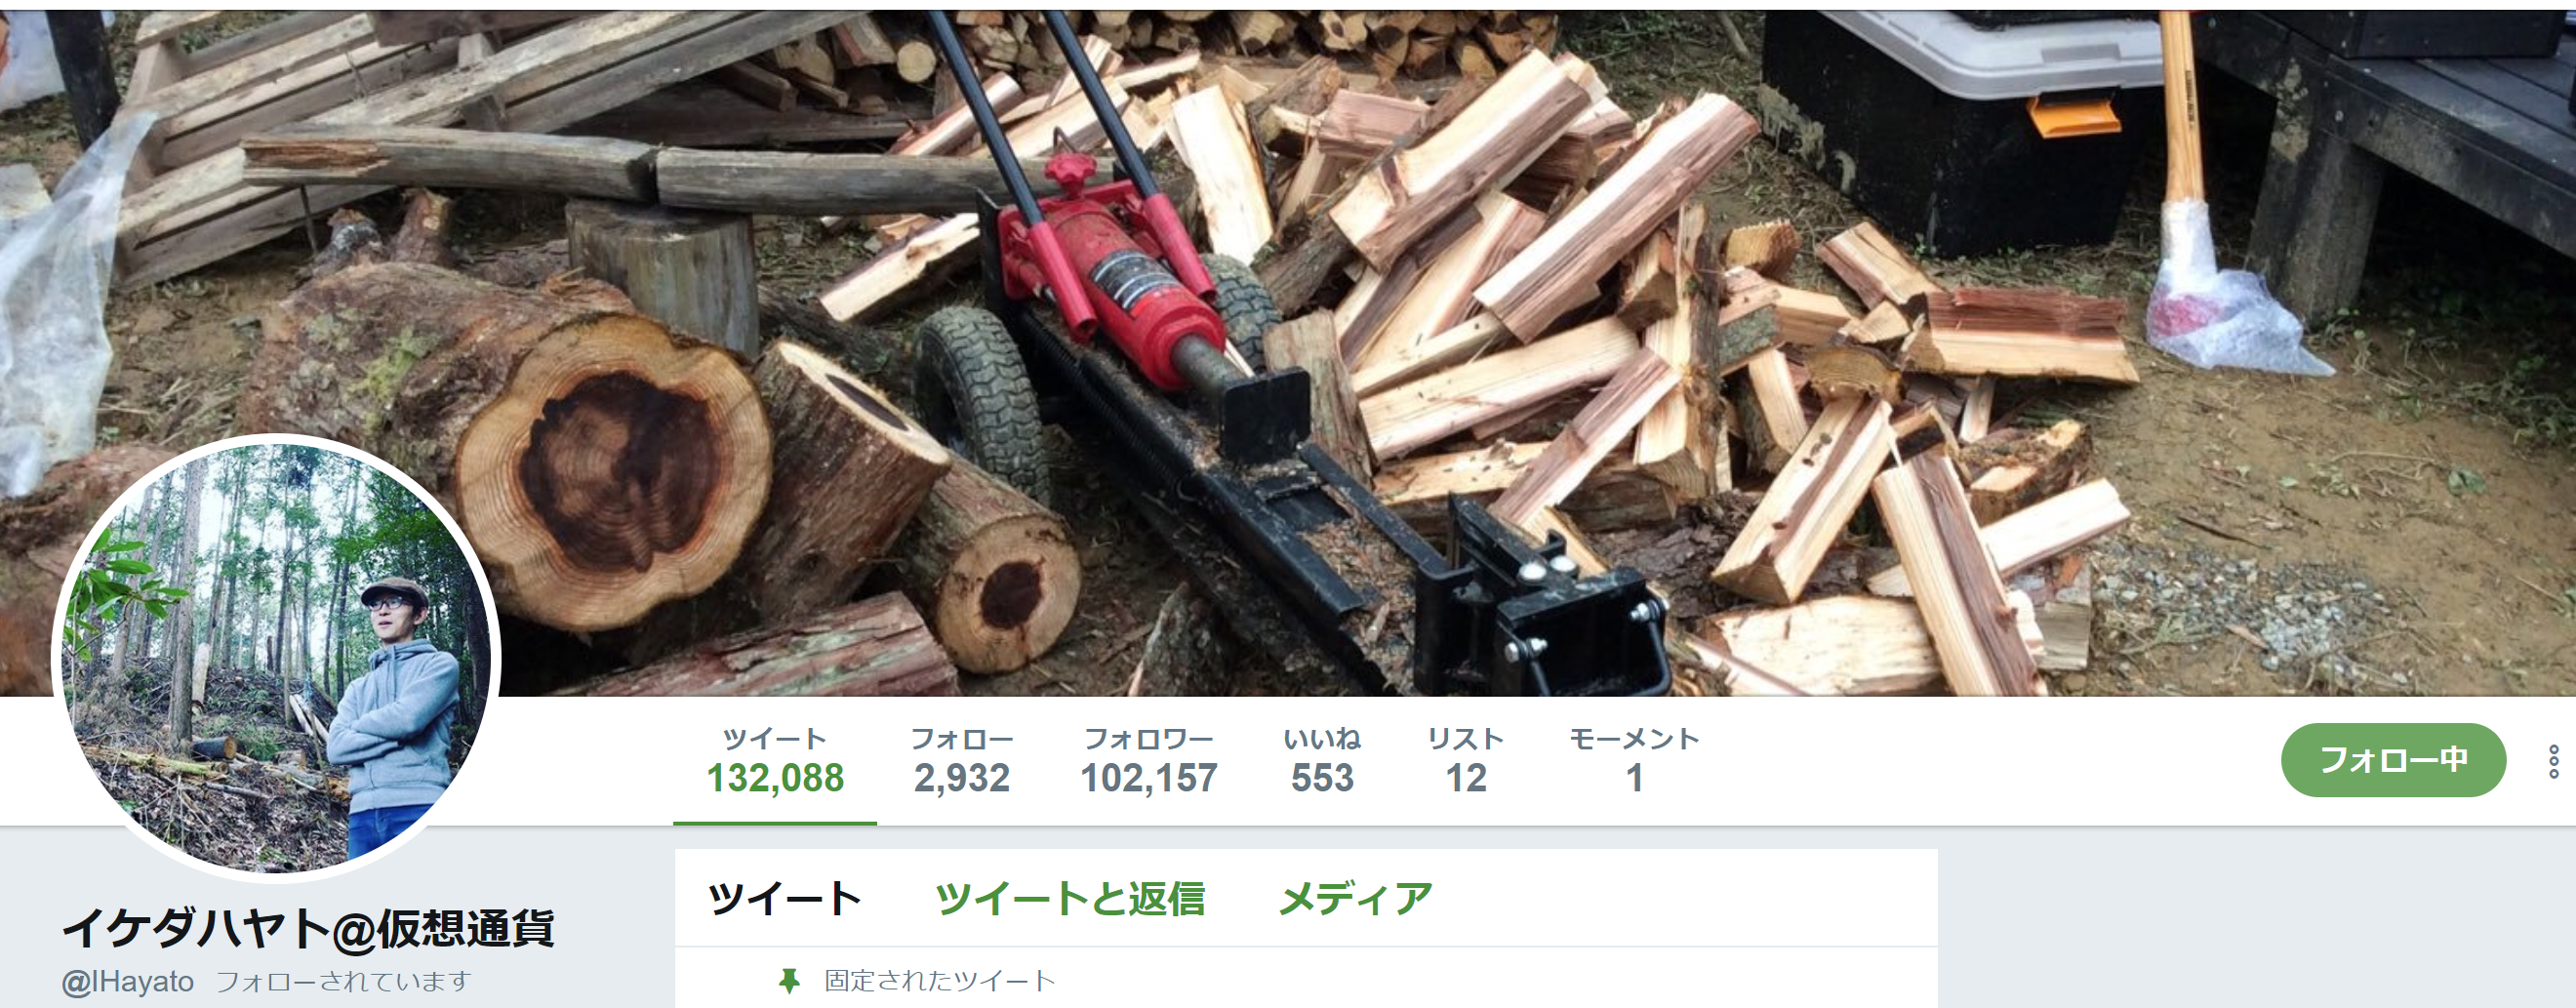
Task: View the フォロー following count 2,932
Action: click(x=961, y=760)
